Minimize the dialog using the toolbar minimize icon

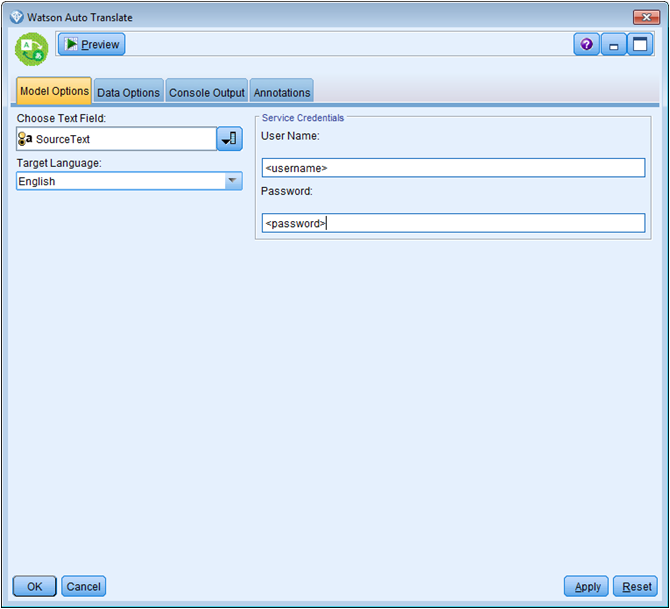click(x=614, y=44)
